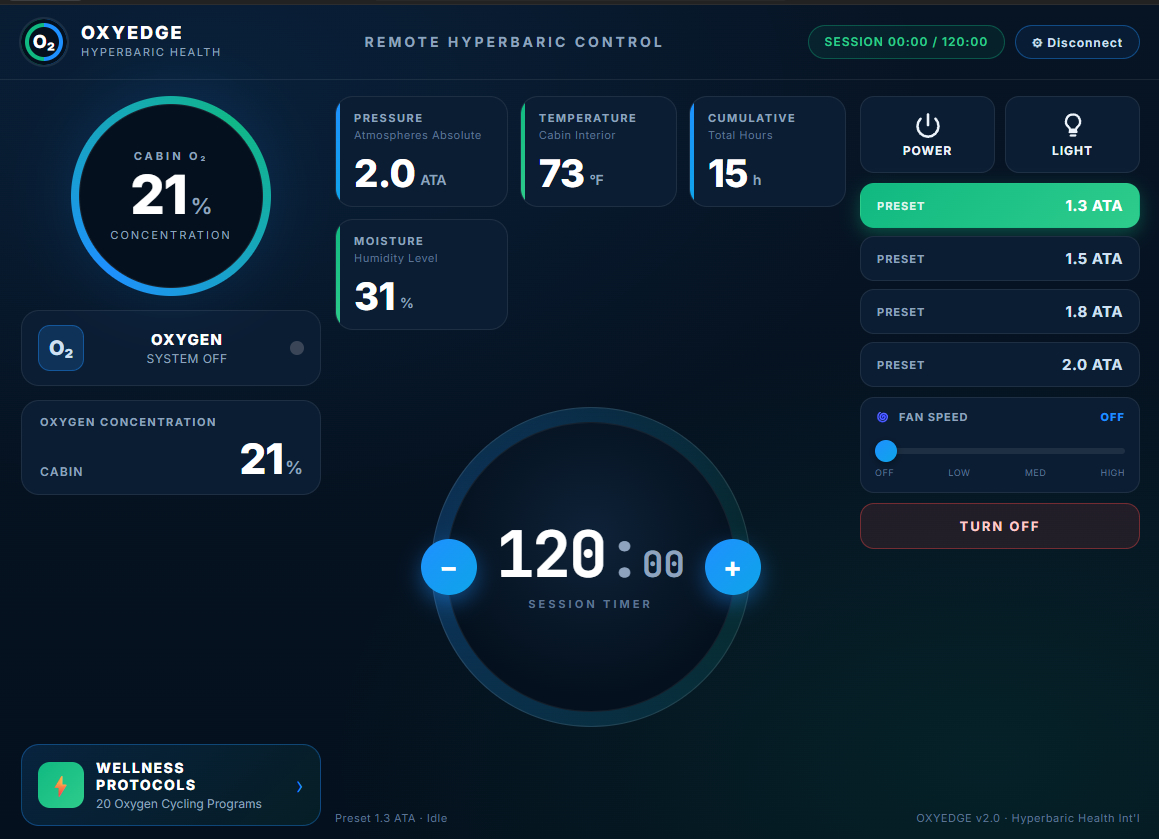Click the Temperature 73 °F card
Screen dimensions: 1159x839
(x=599, y=152)
